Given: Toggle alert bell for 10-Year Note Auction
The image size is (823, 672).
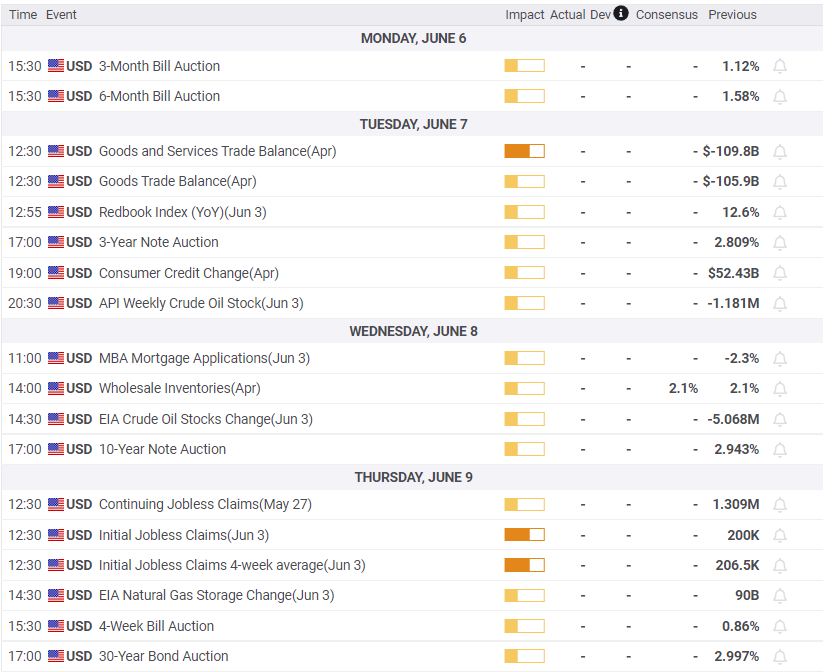Looking at the screenshot, I should click(x=780, y=449).
